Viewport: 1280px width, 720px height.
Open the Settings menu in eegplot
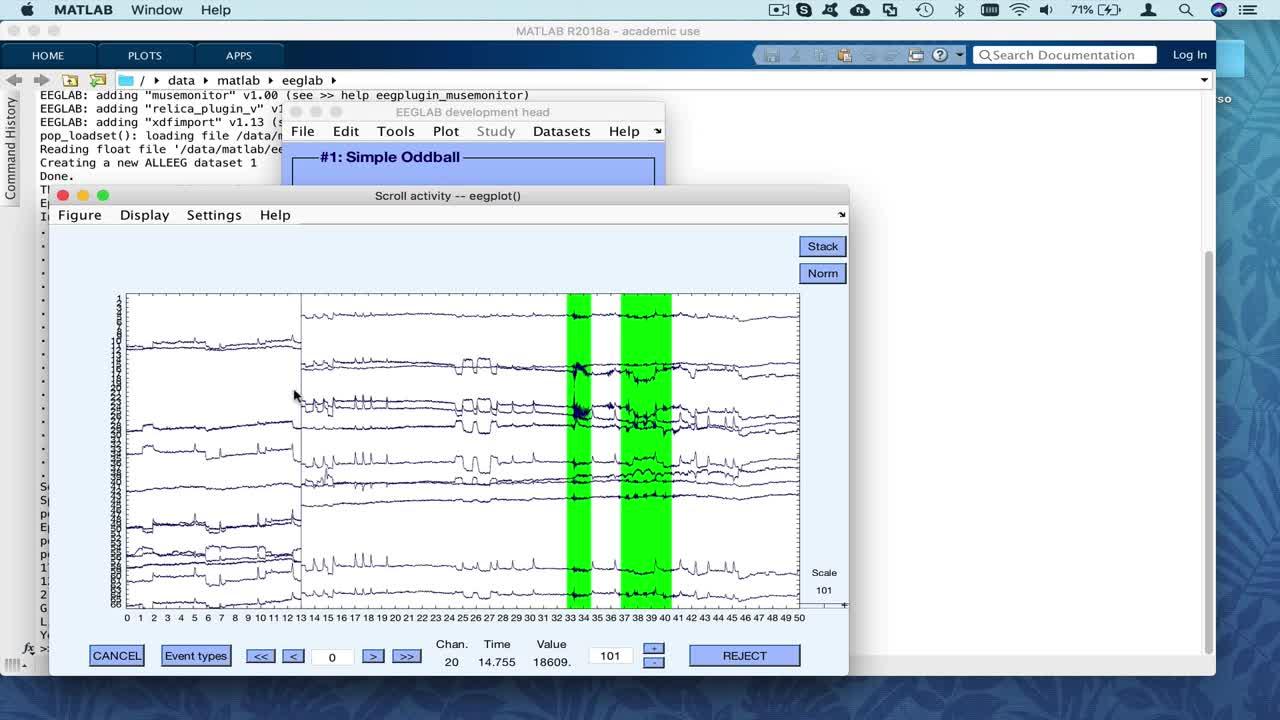(x=214, y=215)
